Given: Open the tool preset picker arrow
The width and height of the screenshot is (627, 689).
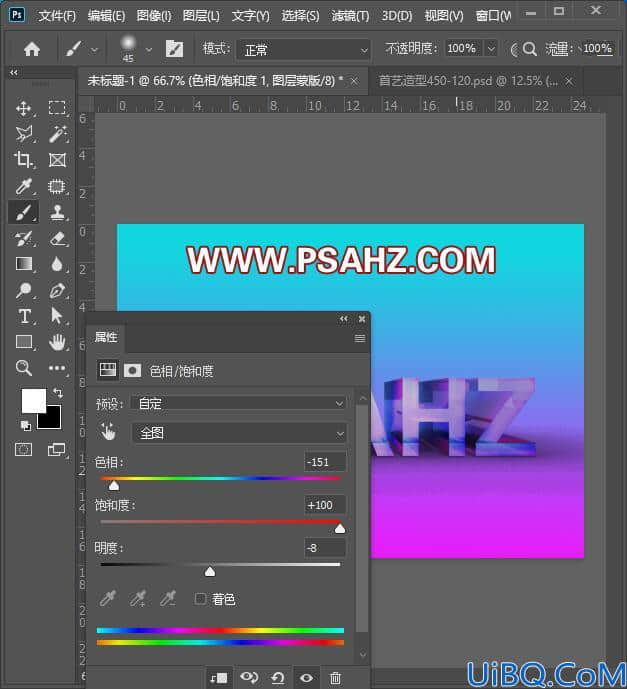Looking at the screenshot, I should click(x=94, y=50).
